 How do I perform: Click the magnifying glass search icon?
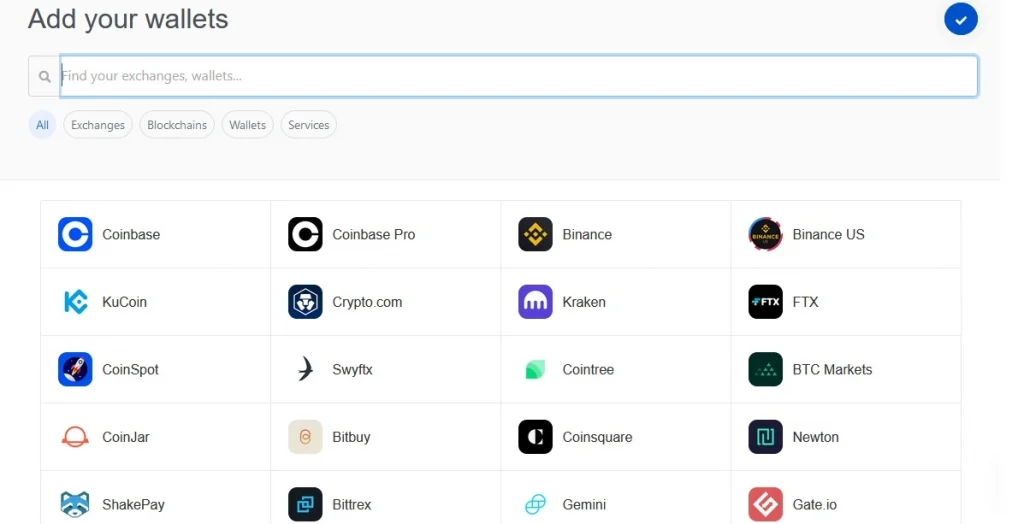[44, 76]
